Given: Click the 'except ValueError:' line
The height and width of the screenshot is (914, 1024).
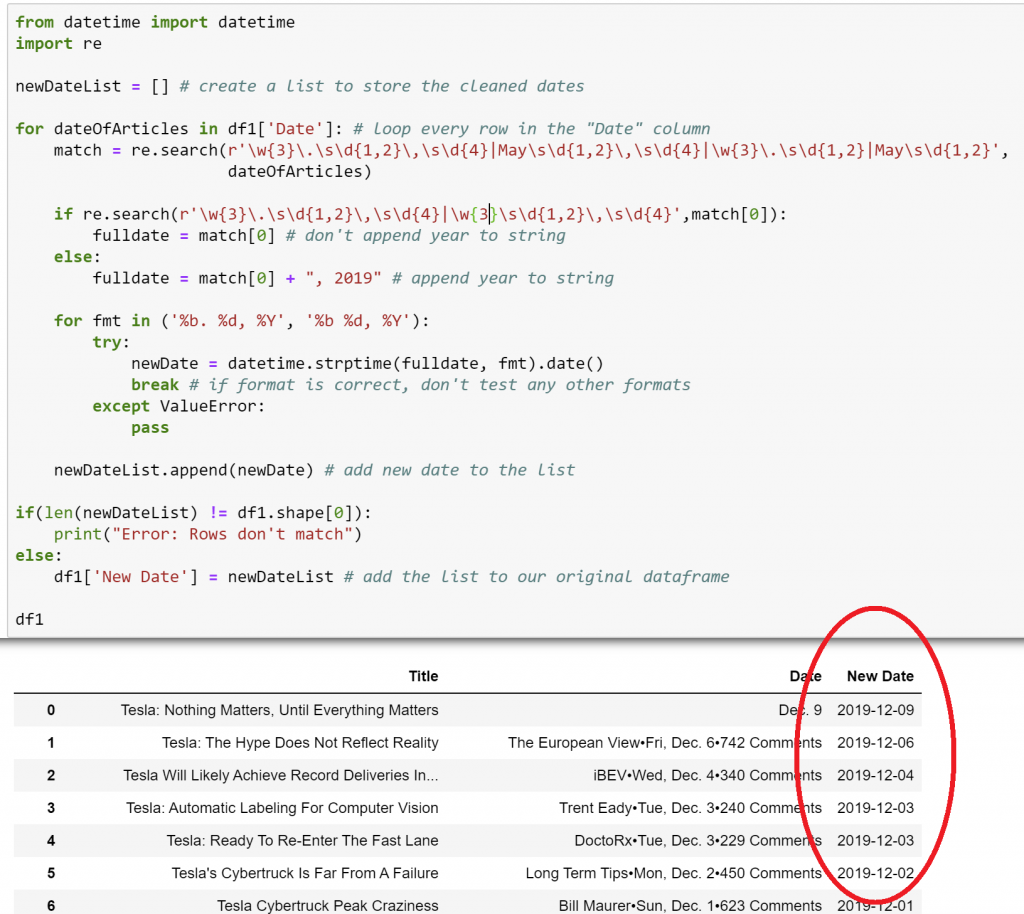Looking at the screenshot, I should tap(179, 406).
